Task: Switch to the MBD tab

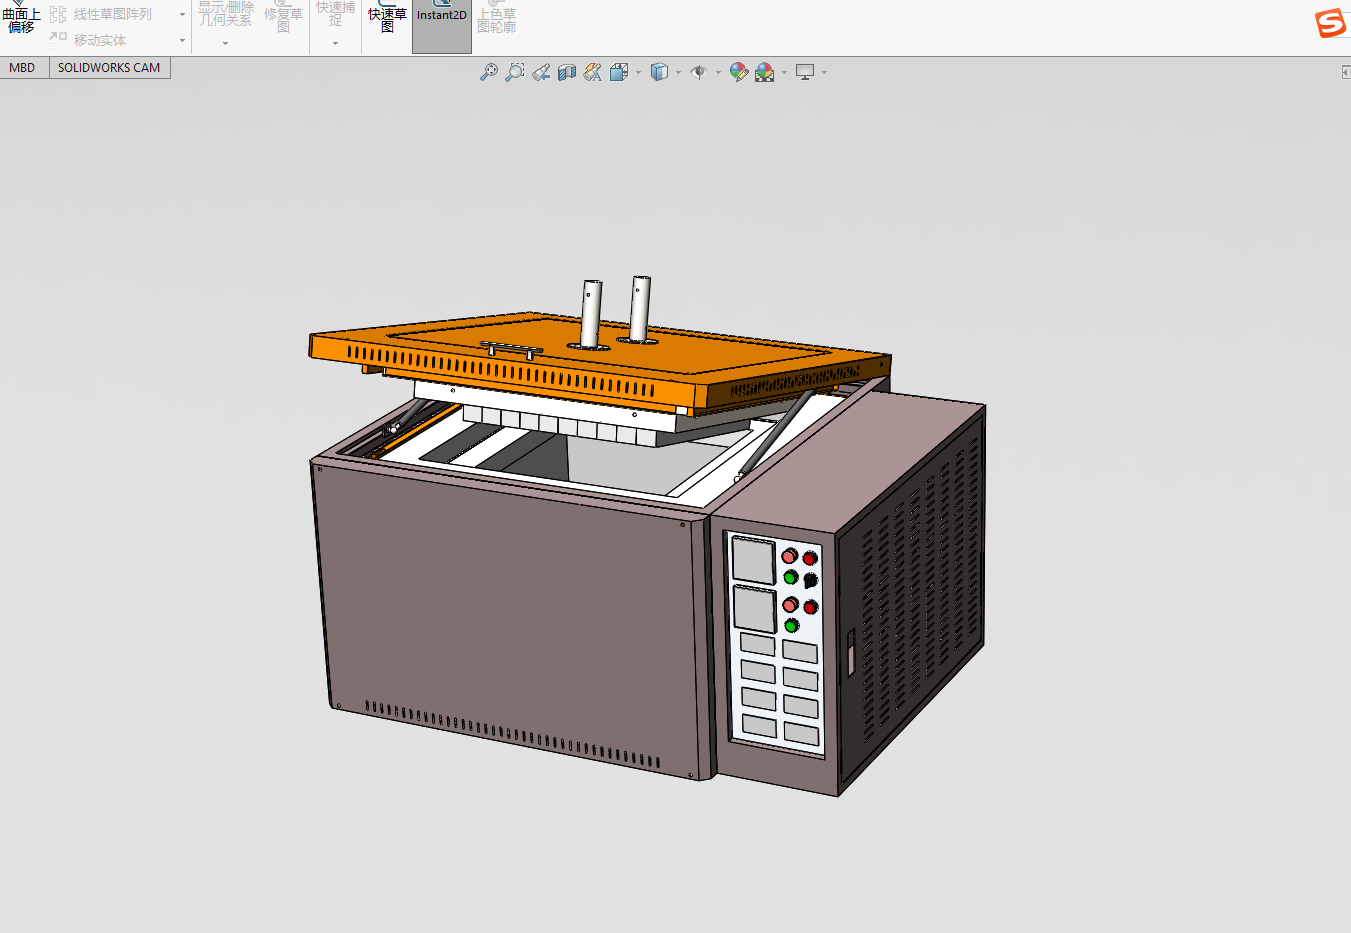Action: 22,68
